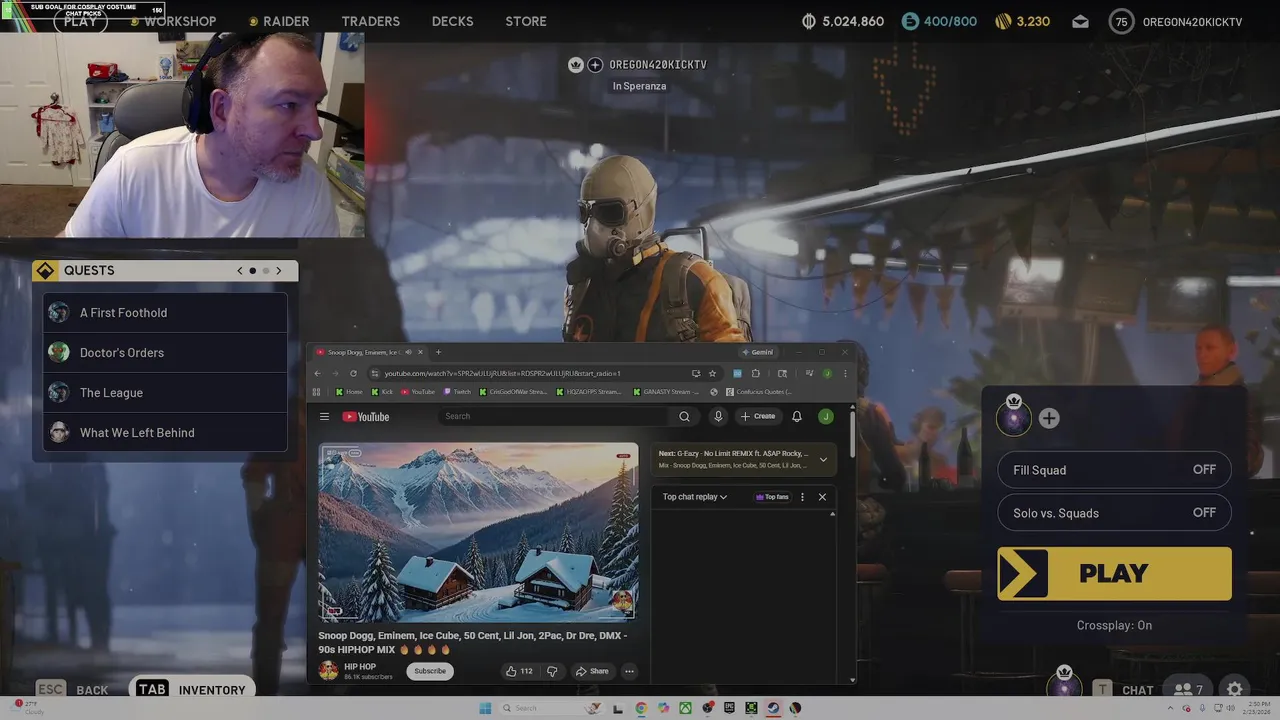Close the Top chat replay panel

coord(822,497)
